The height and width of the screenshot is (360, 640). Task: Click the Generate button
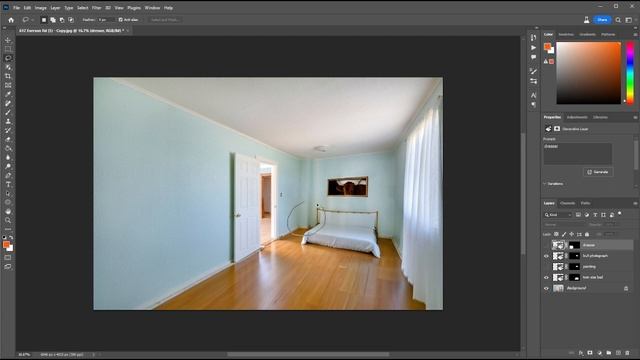tap(598, 172)
